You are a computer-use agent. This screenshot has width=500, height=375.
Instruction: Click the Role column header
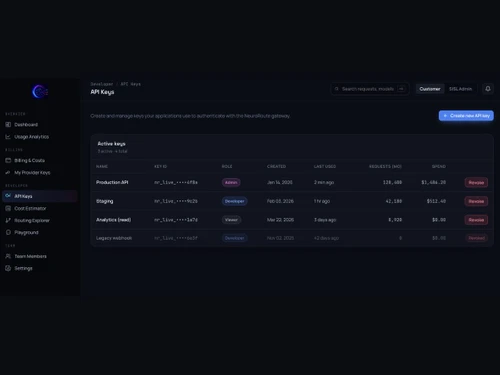[227, 166]
